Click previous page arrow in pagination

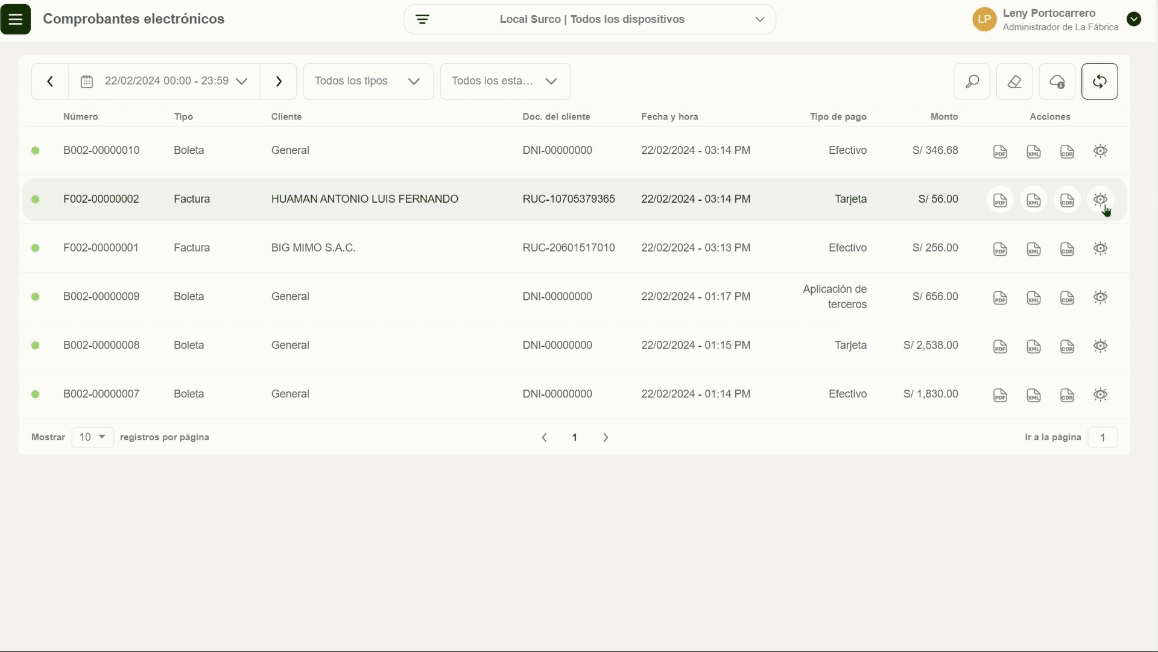click(x=544, y=437)
